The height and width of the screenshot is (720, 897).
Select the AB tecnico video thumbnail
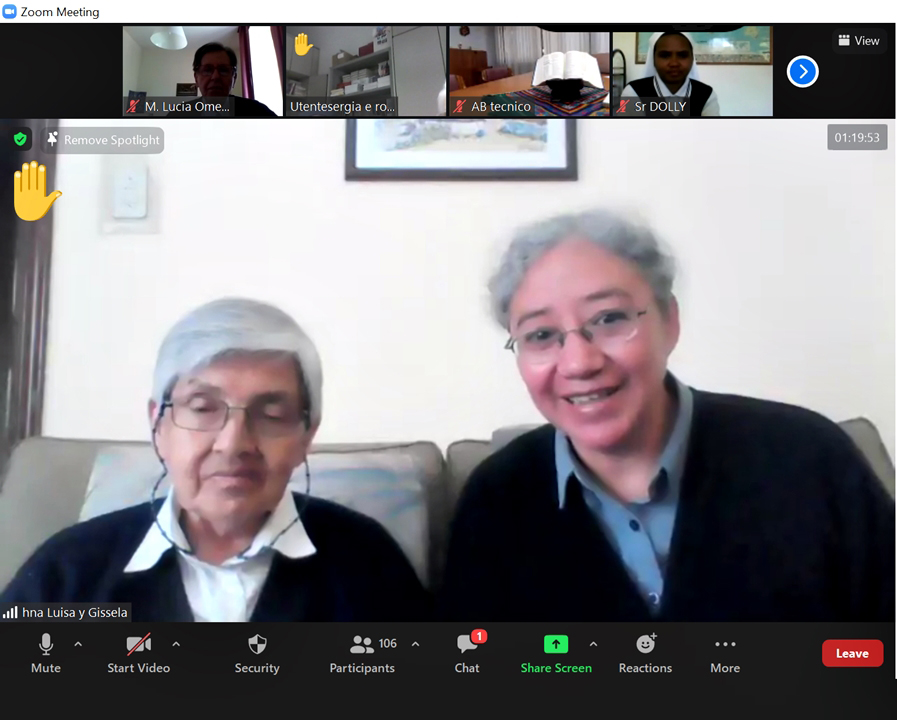coord(529,71)
